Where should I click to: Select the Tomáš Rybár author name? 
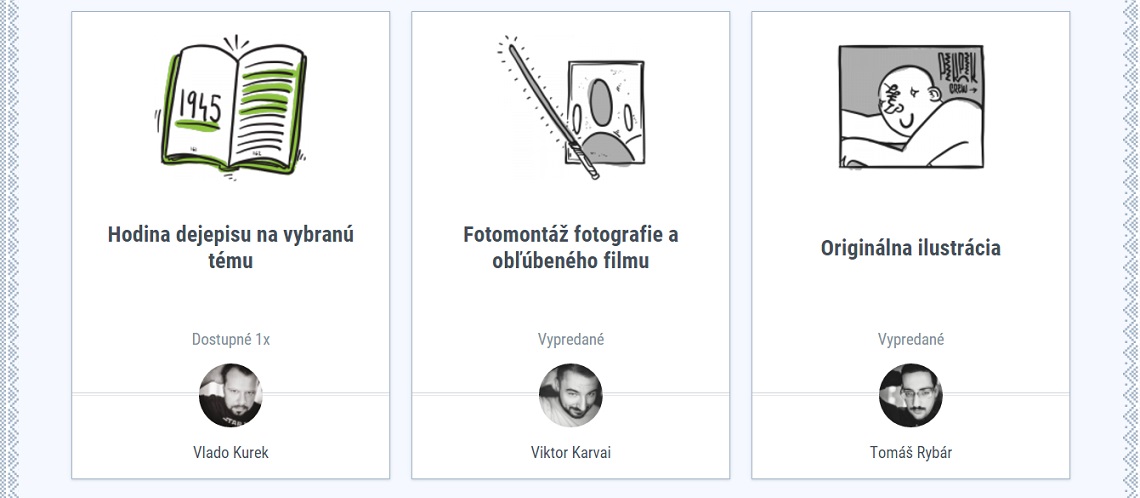click(x=911, y=452)
